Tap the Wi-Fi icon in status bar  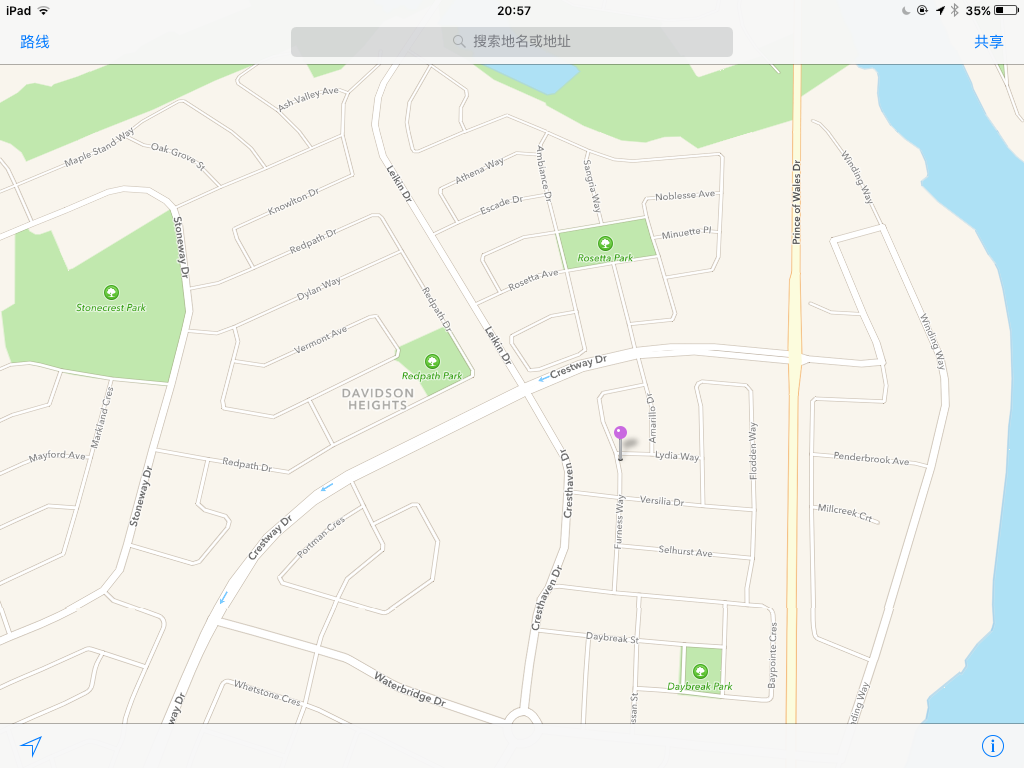pos(44,10)
